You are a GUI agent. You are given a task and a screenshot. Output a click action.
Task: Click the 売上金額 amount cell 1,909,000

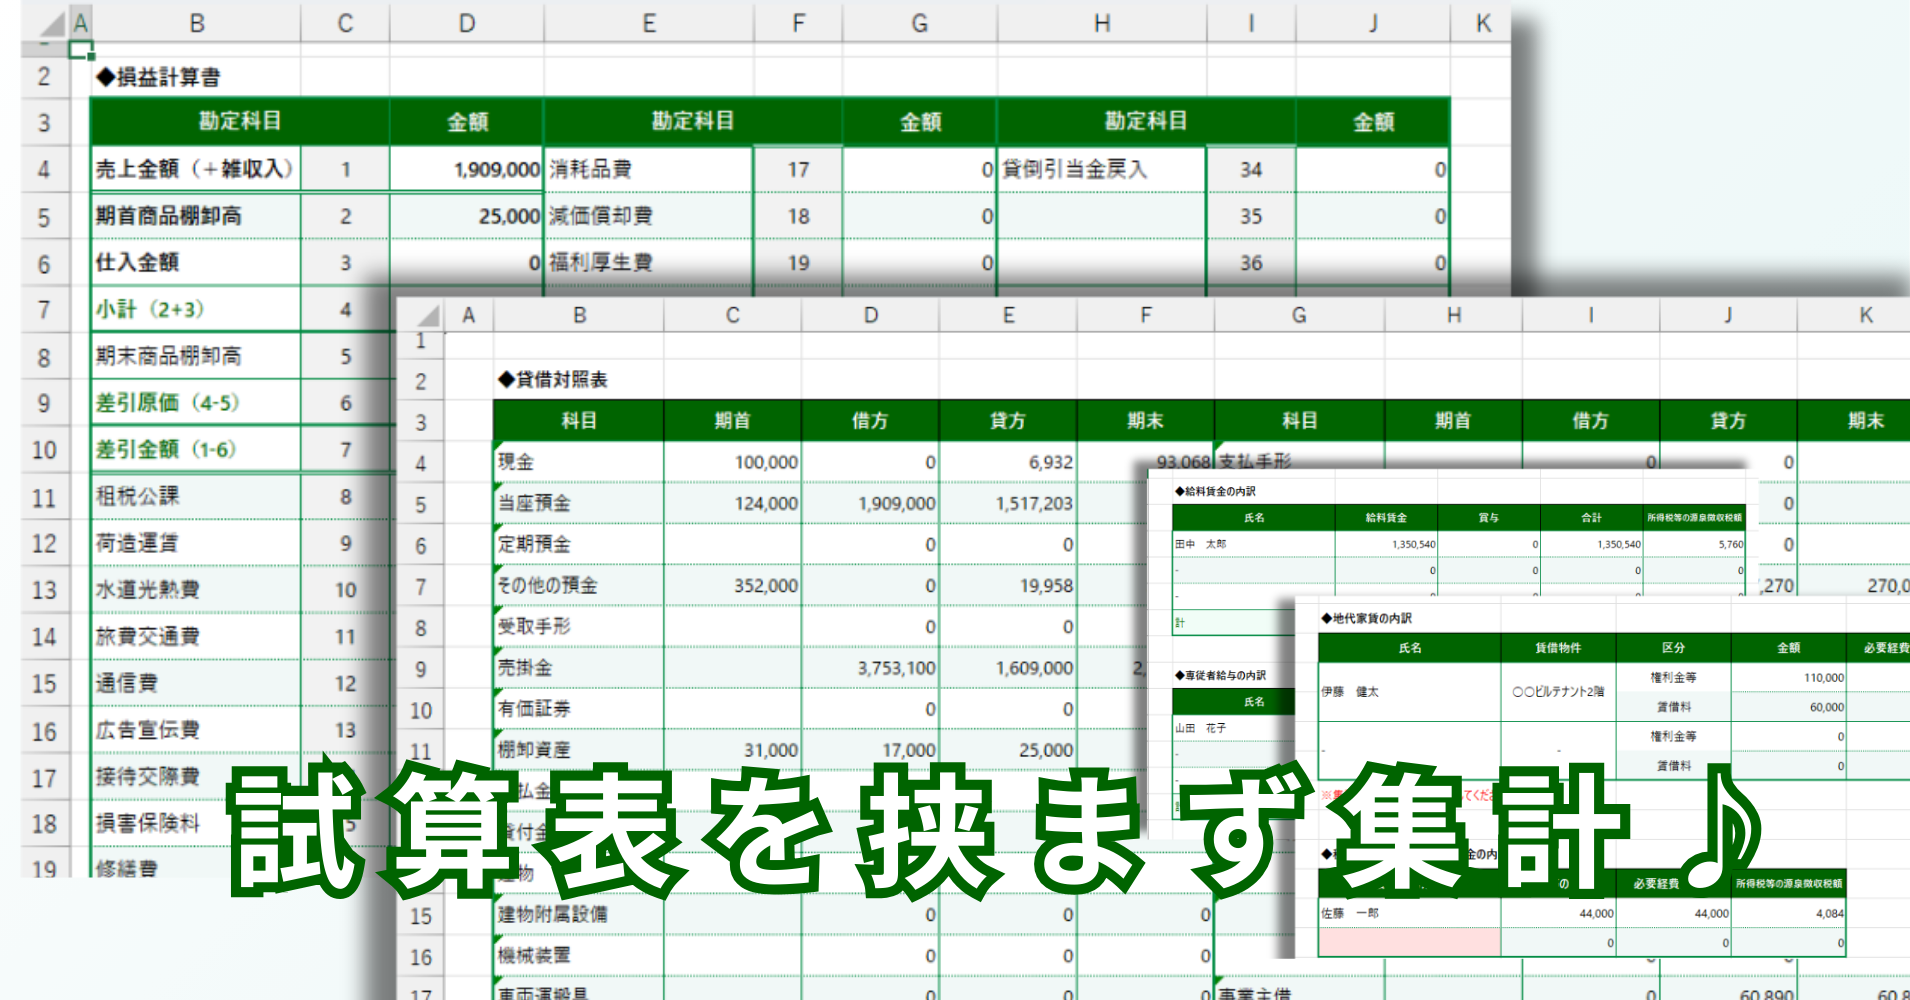click(466, 169)
